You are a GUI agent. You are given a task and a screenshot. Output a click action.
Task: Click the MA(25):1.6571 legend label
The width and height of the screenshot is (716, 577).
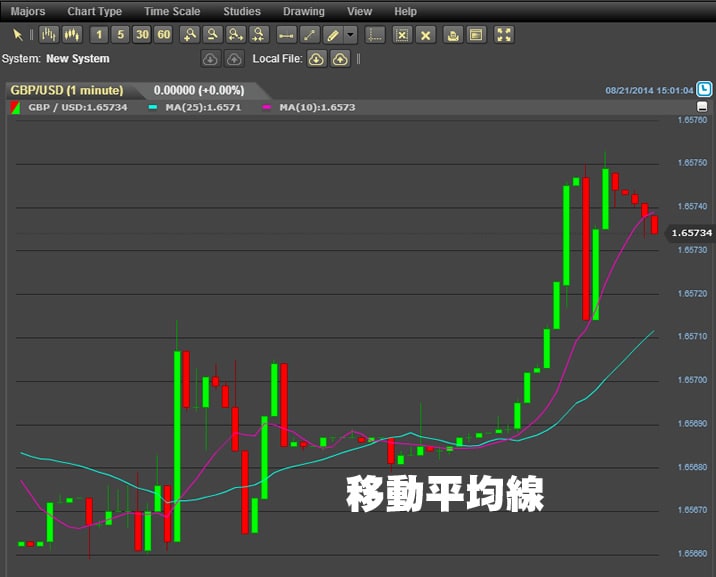[x=203, y=108]
